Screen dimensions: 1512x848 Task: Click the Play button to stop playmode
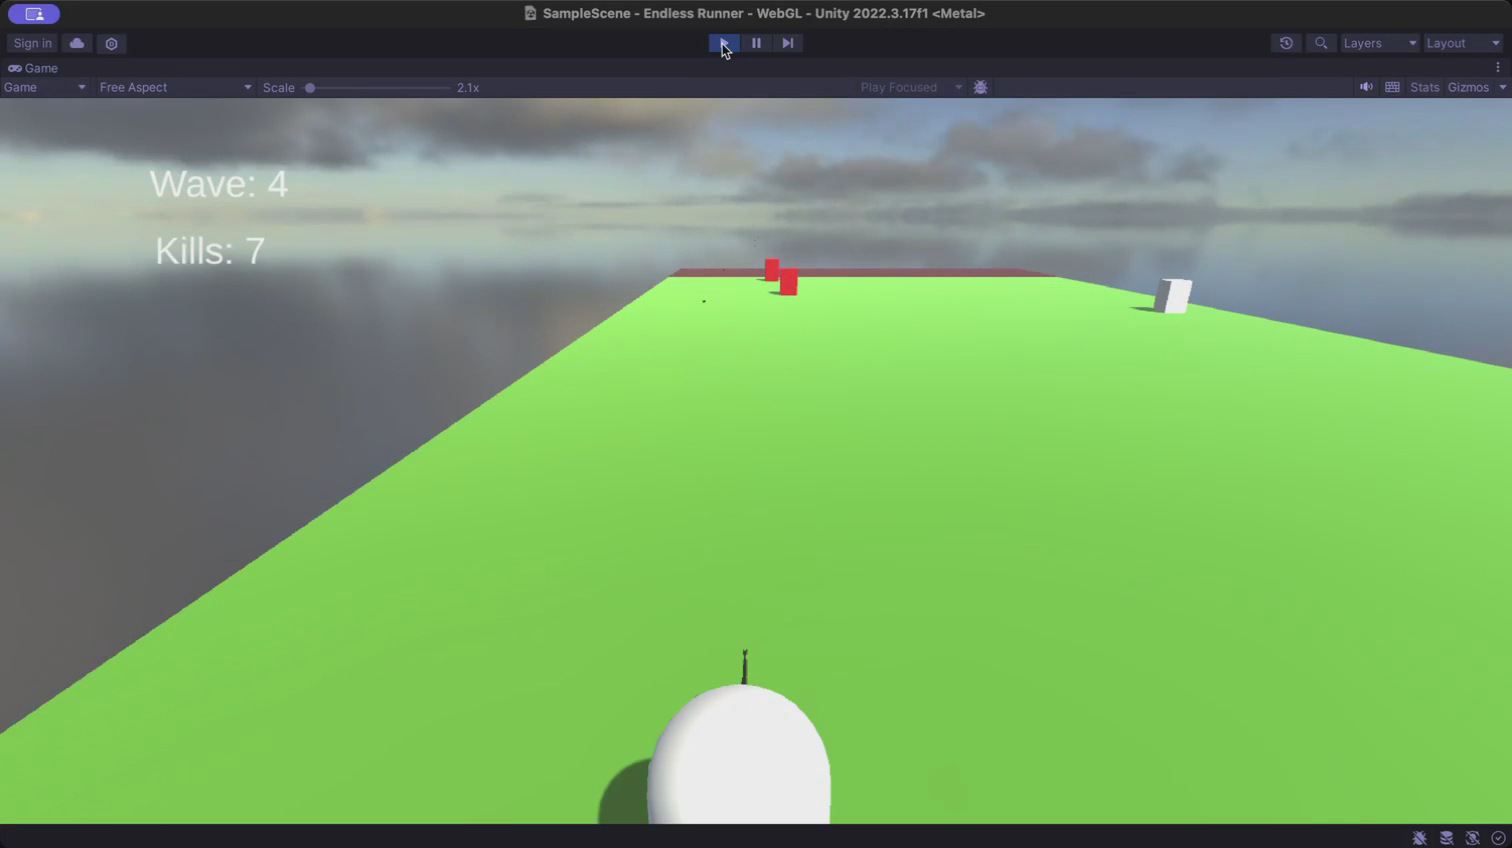pos(723,43)
